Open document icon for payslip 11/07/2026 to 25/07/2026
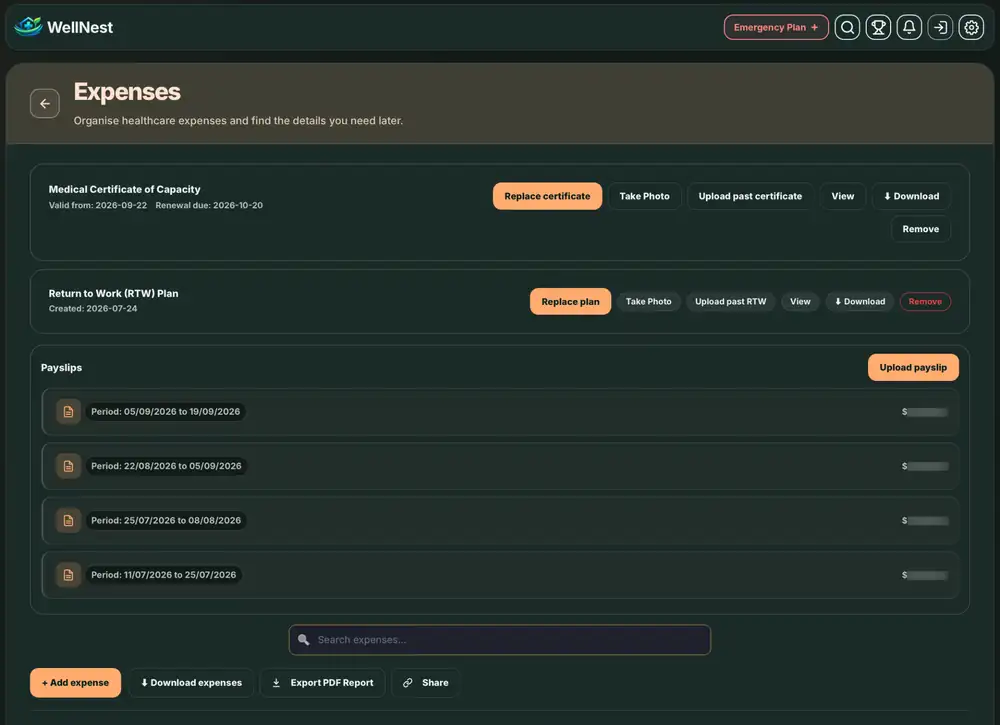 tap(68, 575)
